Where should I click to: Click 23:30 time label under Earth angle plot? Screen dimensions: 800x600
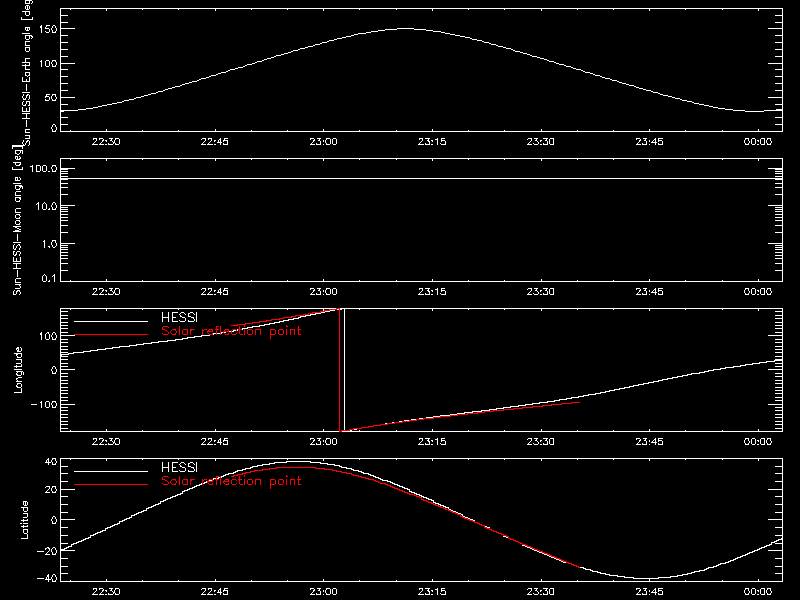click(x=541, y=142)
